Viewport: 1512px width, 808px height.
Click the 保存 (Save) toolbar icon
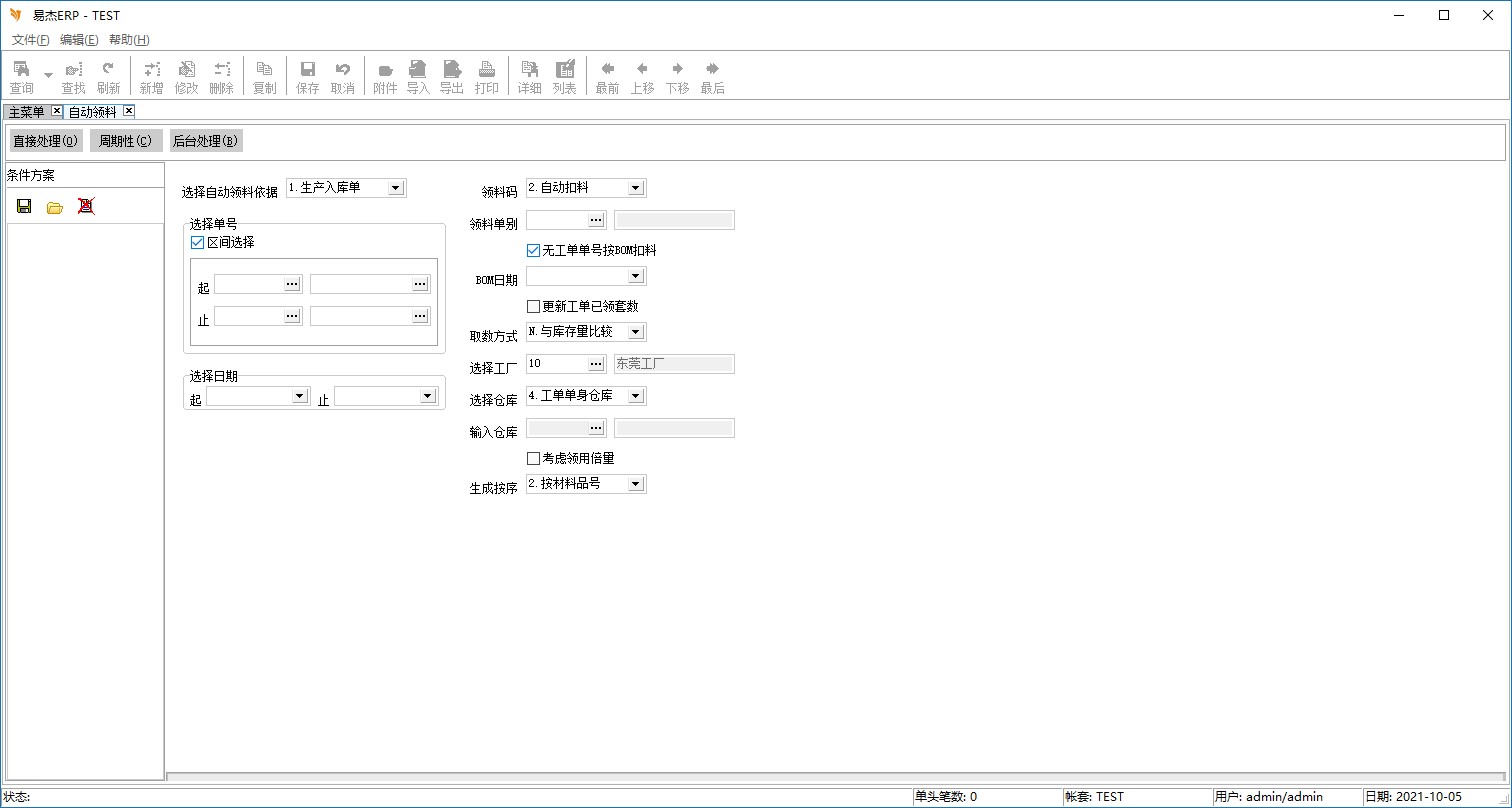[308, 76]
